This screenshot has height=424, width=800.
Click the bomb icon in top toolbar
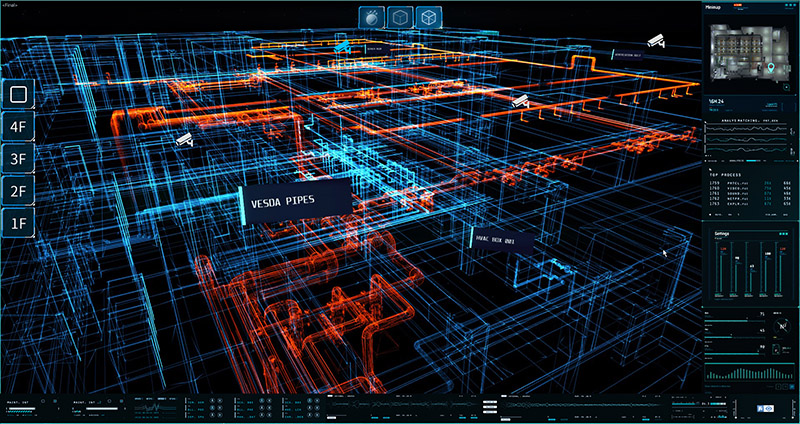[372, 18]
